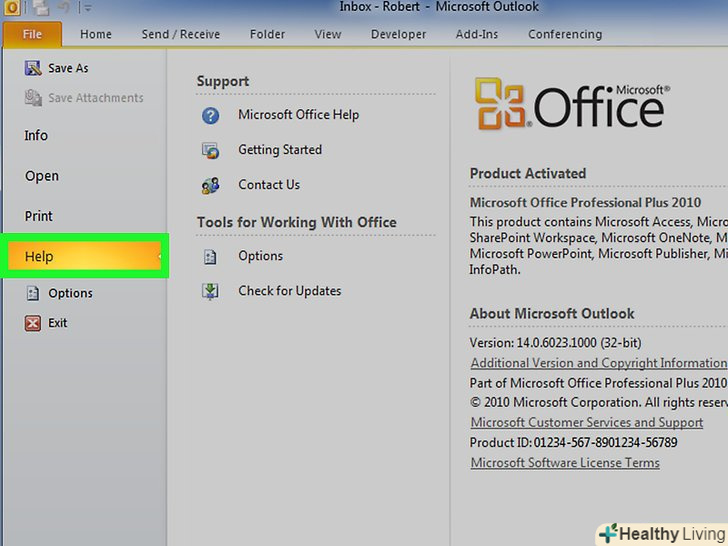Click the Options icon in left sidebar
This screenshot has width=728, height=546.
[x=32, y=293]
